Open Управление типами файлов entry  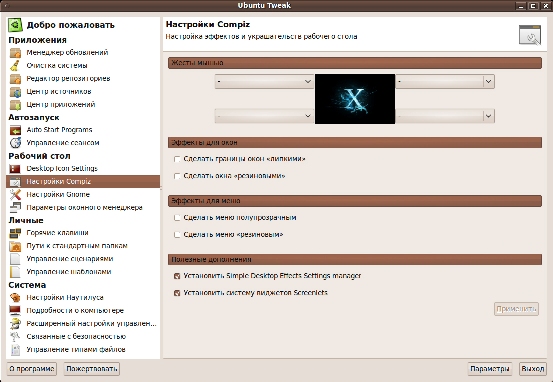(76, 350)
